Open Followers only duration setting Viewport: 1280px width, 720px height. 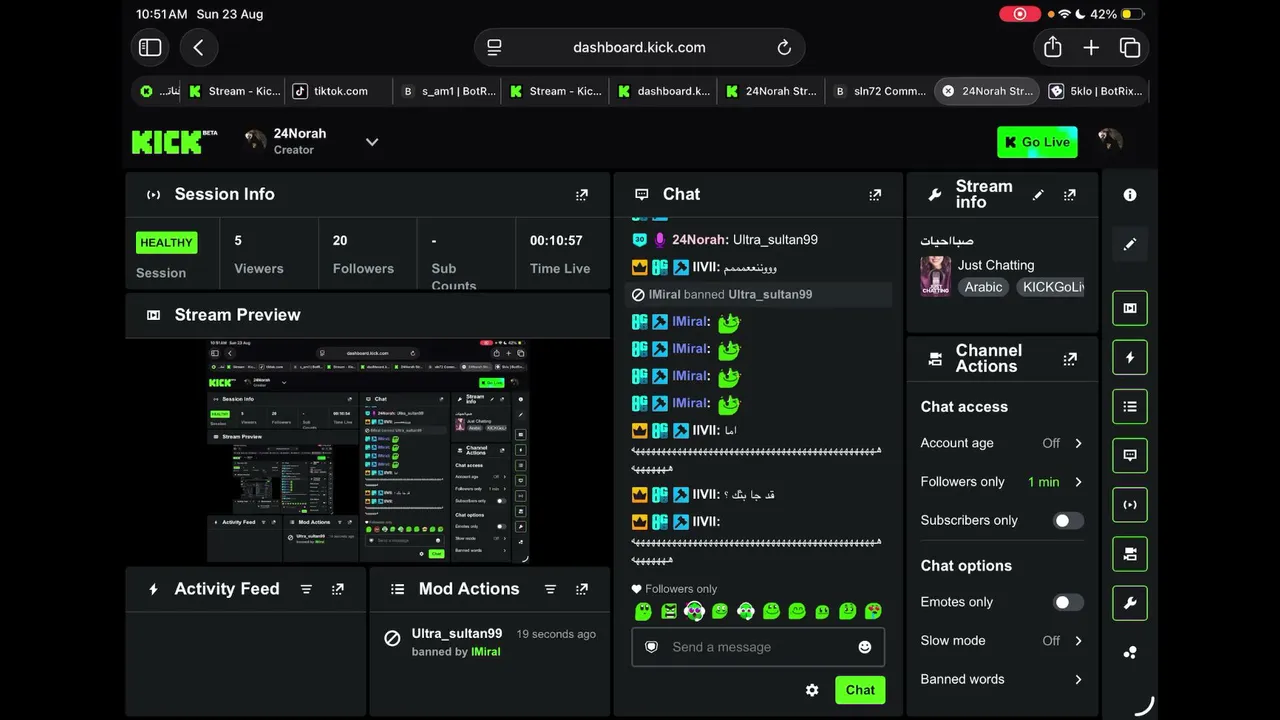[x=1002, y=482]
